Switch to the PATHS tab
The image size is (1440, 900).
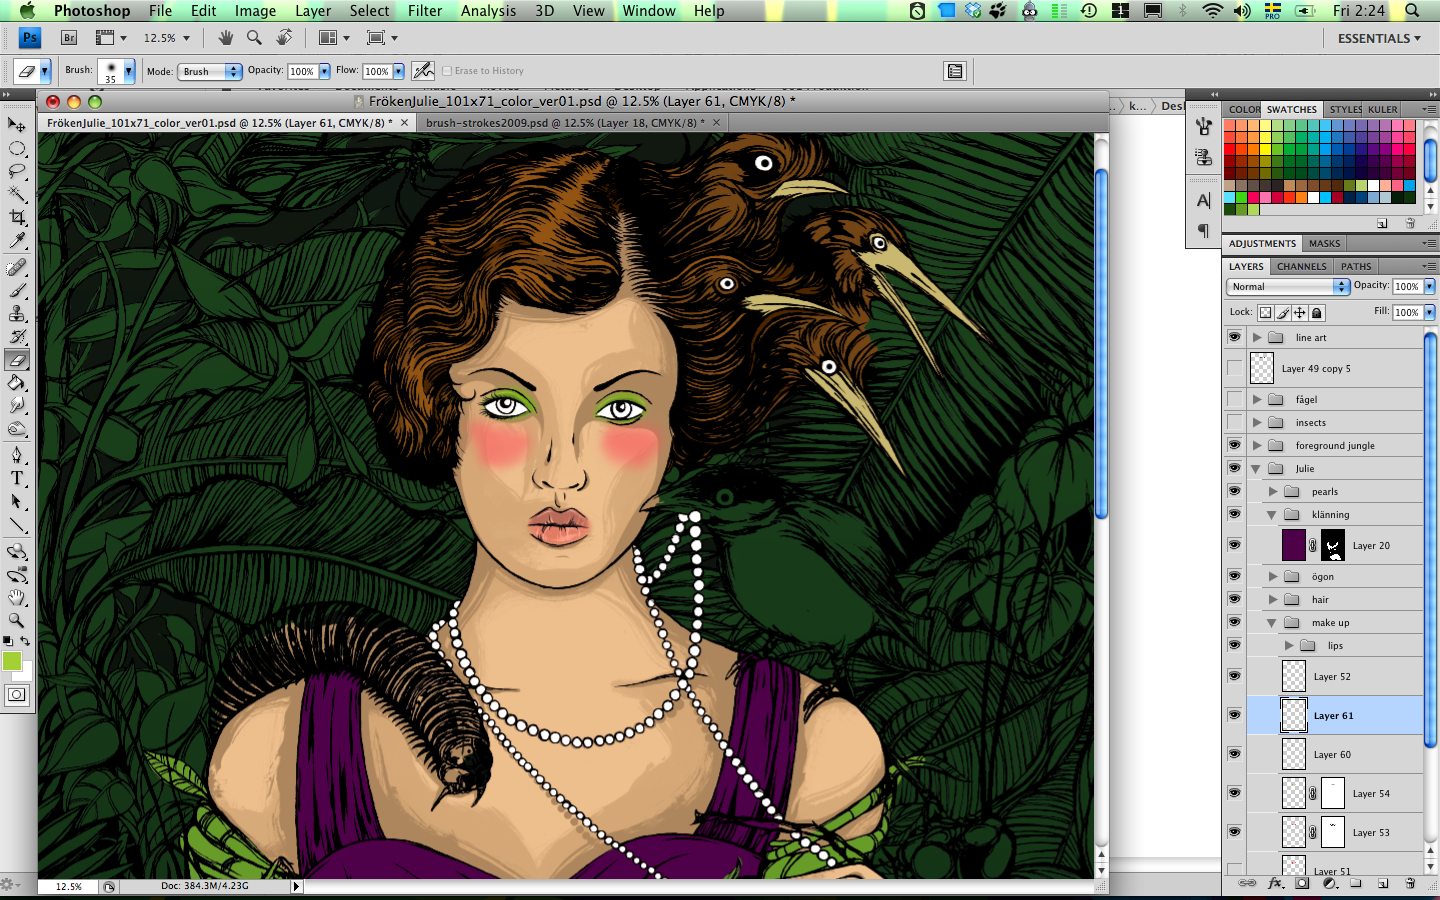tap(1356, 266)
